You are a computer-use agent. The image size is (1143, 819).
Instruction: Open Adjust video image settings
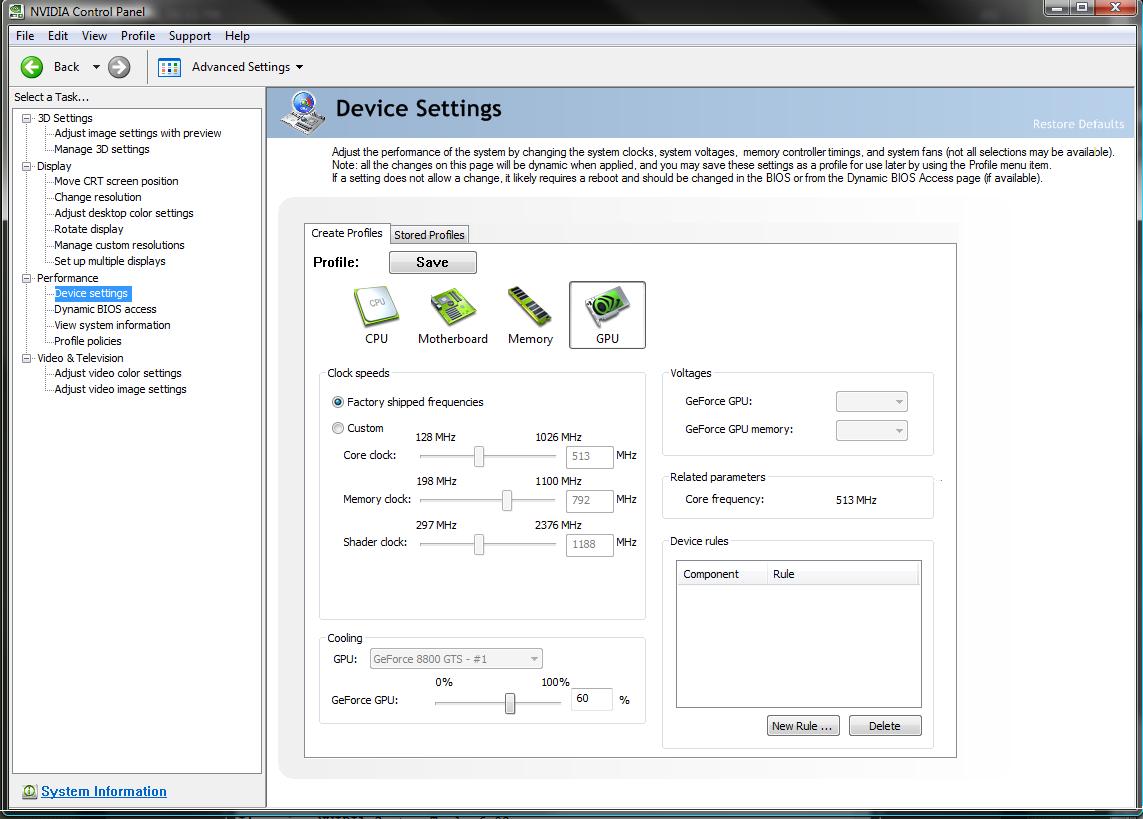pyautogui.click(x=120, y=390)
